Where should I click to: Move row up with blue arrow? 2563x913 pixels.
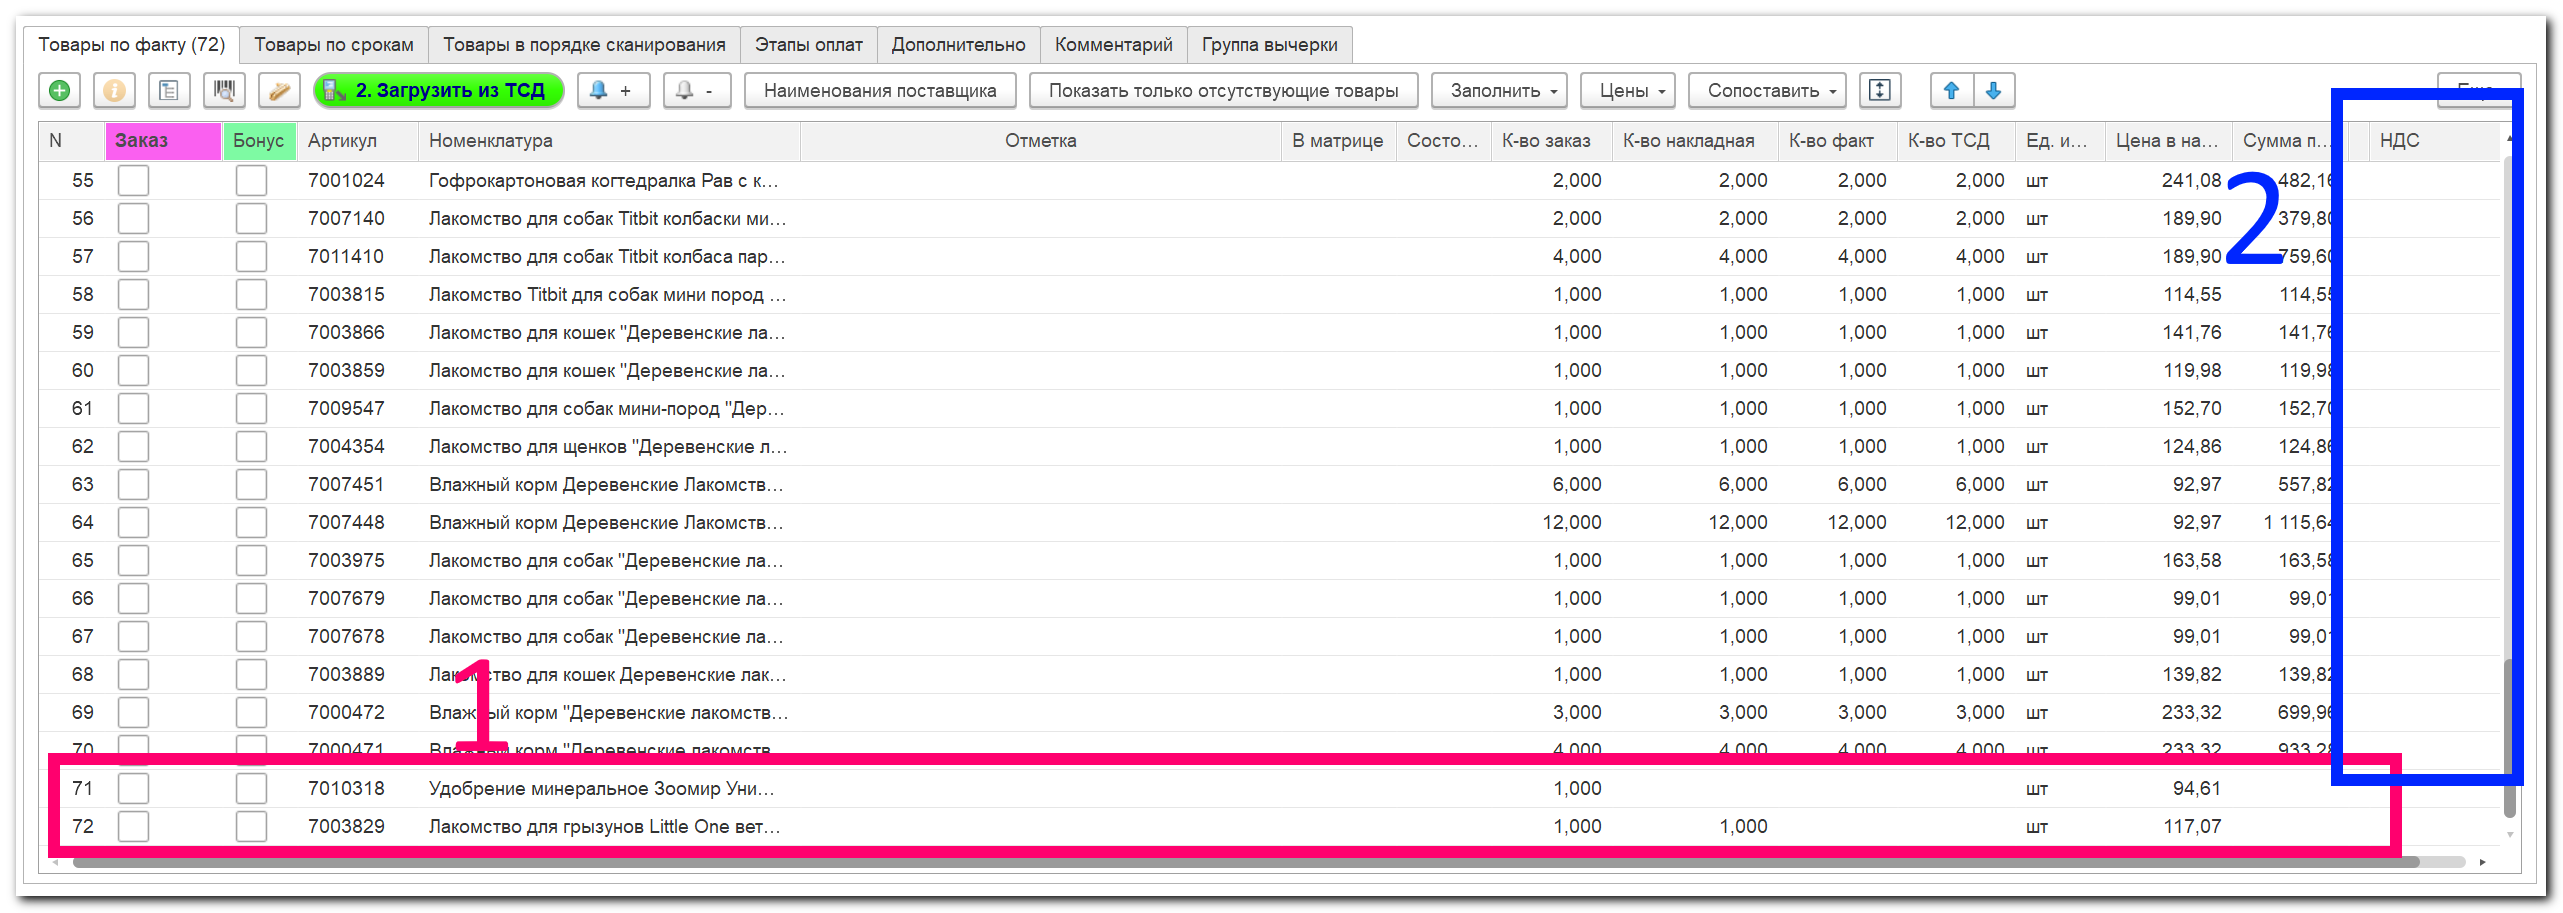coord(1950,91)
